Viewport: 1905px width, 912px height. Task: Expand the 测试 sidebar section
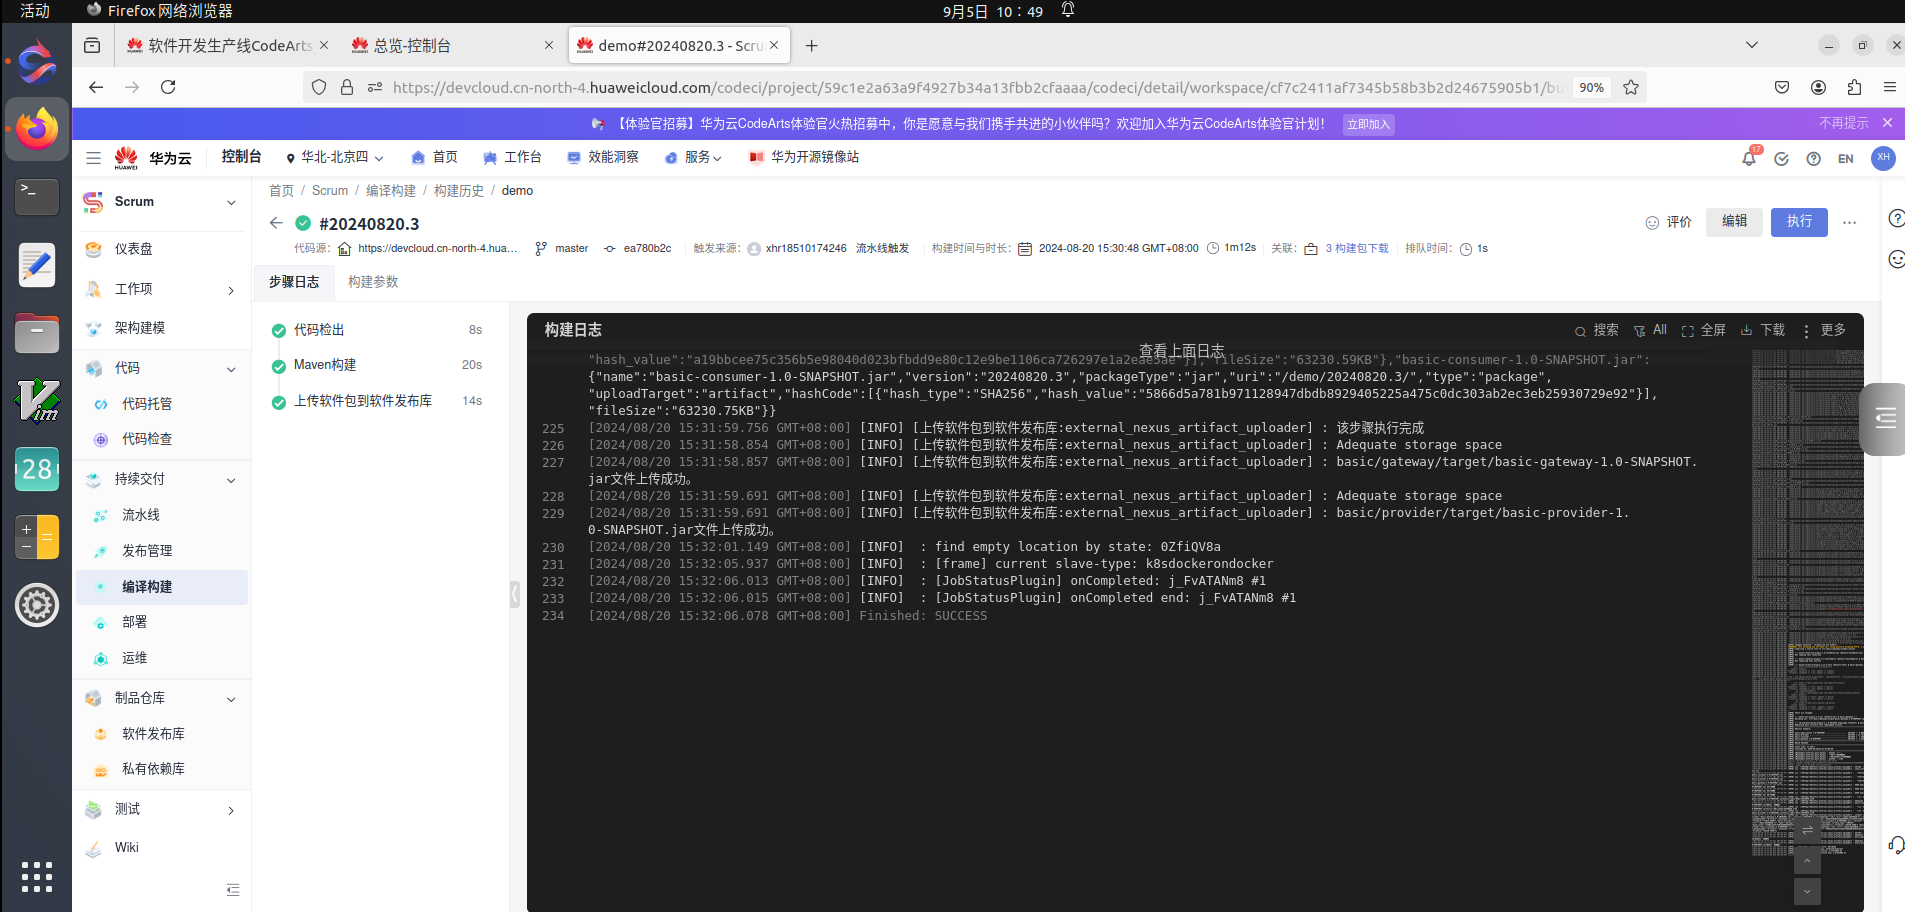click(231, 810)
